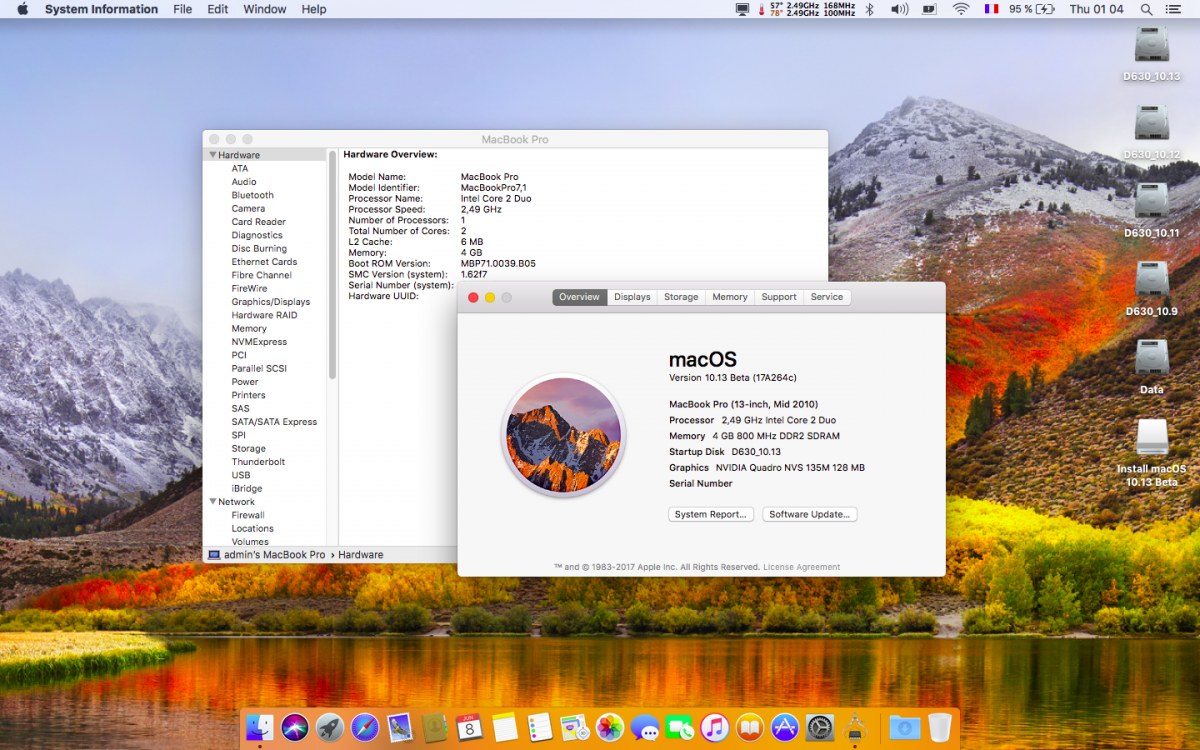Launch App Store from the dock
This screenshot has width=1200, height=750.
click(785, 727)
